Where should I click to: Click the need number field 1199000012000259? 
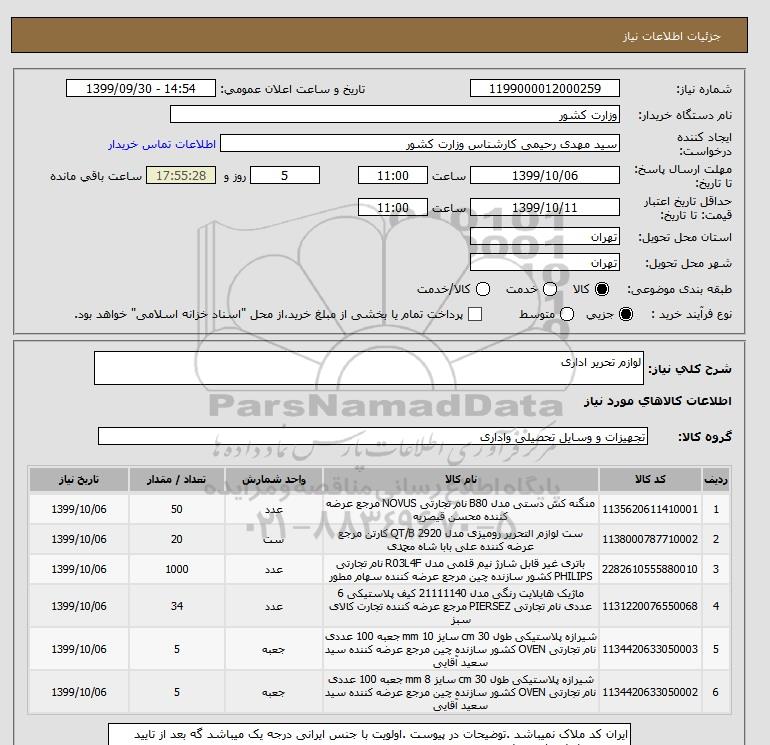point(545,89)
